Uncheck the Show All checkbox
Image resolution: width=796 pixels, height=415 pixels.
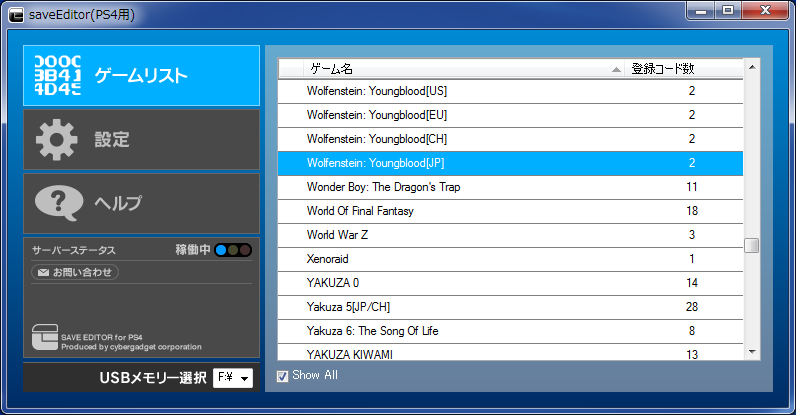282,376
